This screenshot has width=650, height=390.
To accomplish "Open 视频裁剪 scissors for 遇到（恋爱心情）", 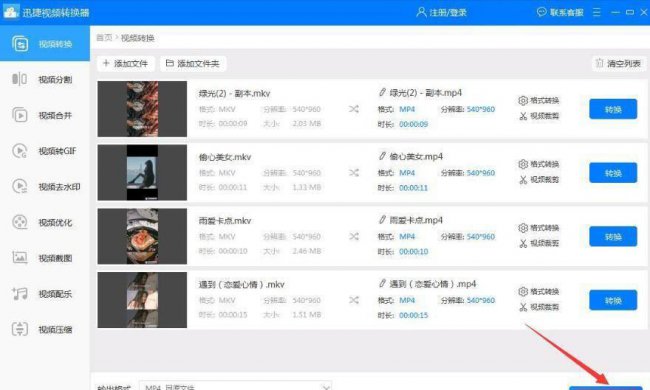I will (539, 307).
